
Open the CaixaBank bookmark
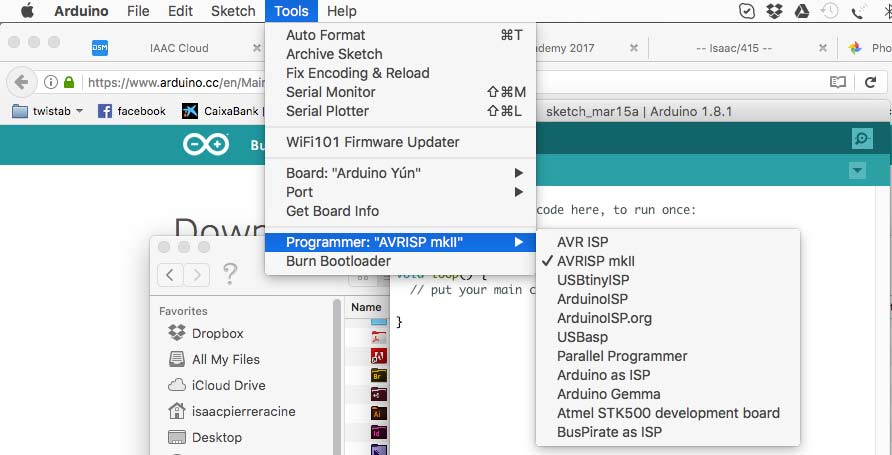click(x=221, y=111)
